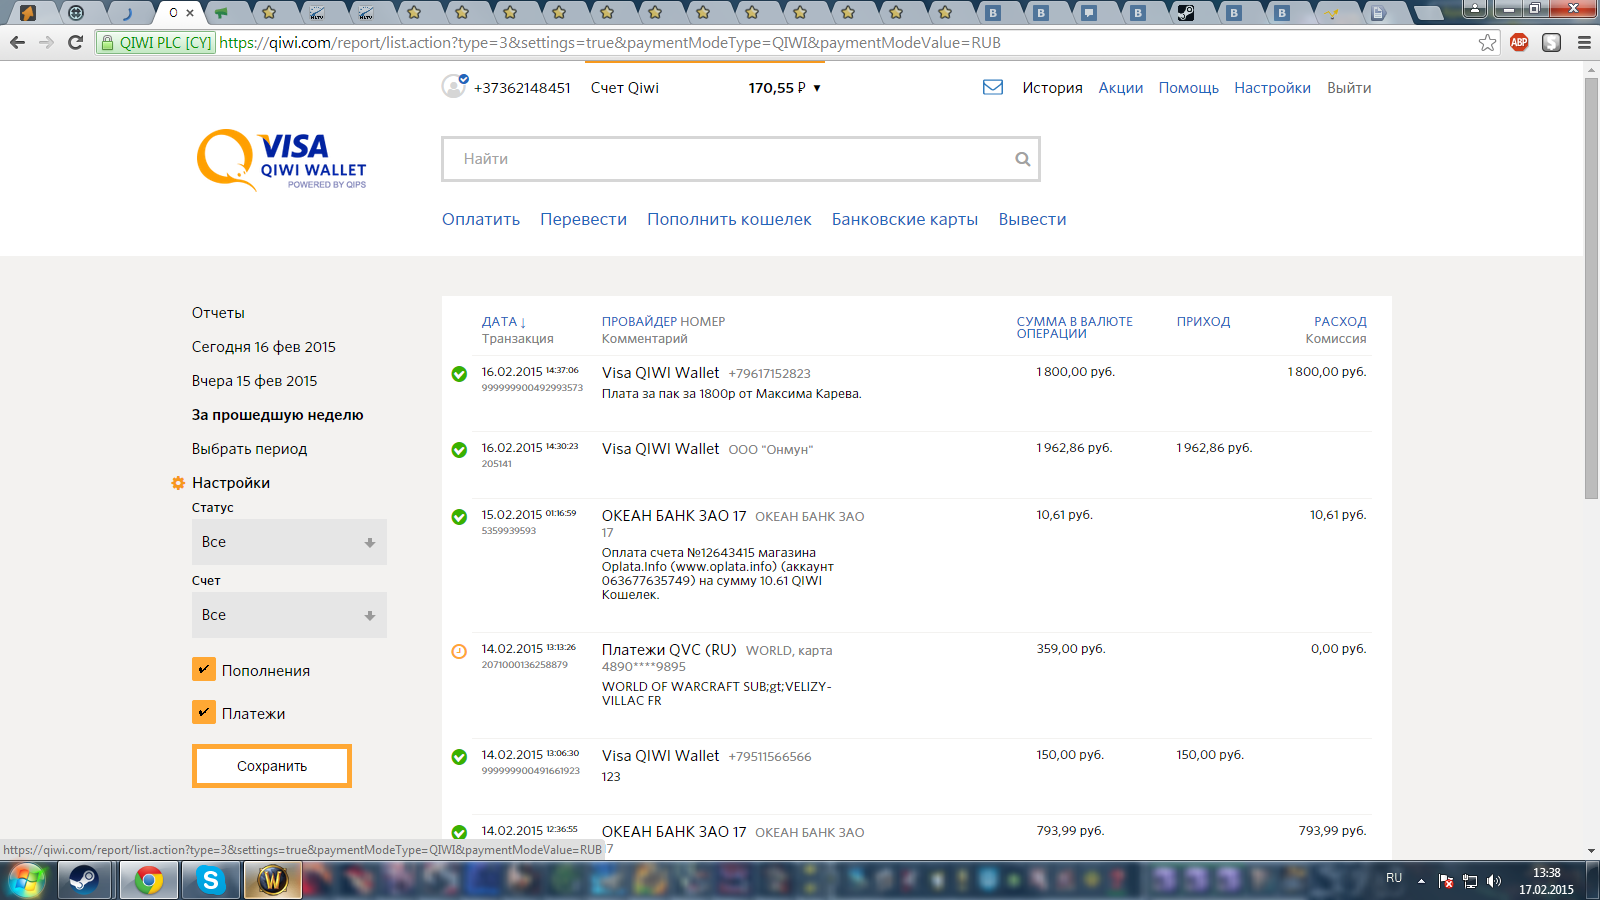This screenshot has width=1600, height=900.
Task: Click the search magnifier icon
Action: coord(1022,159)
